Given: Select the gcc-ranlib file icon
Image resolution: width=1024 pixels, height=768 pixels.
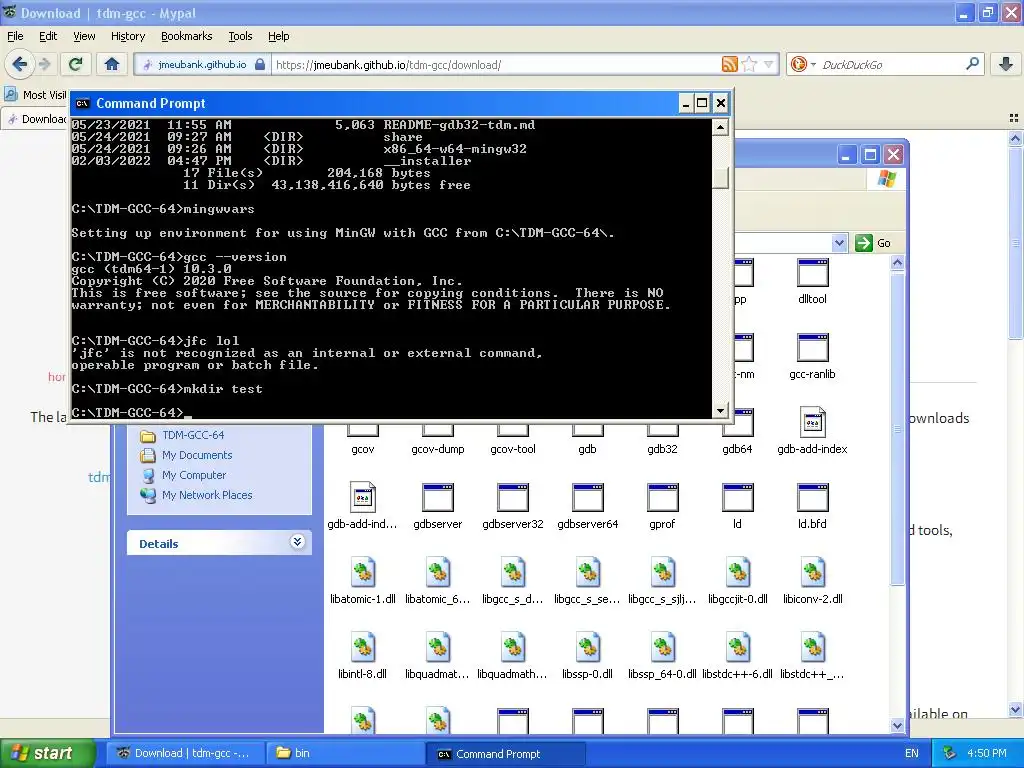Looking at the screenshot, I should click(812, 348).
